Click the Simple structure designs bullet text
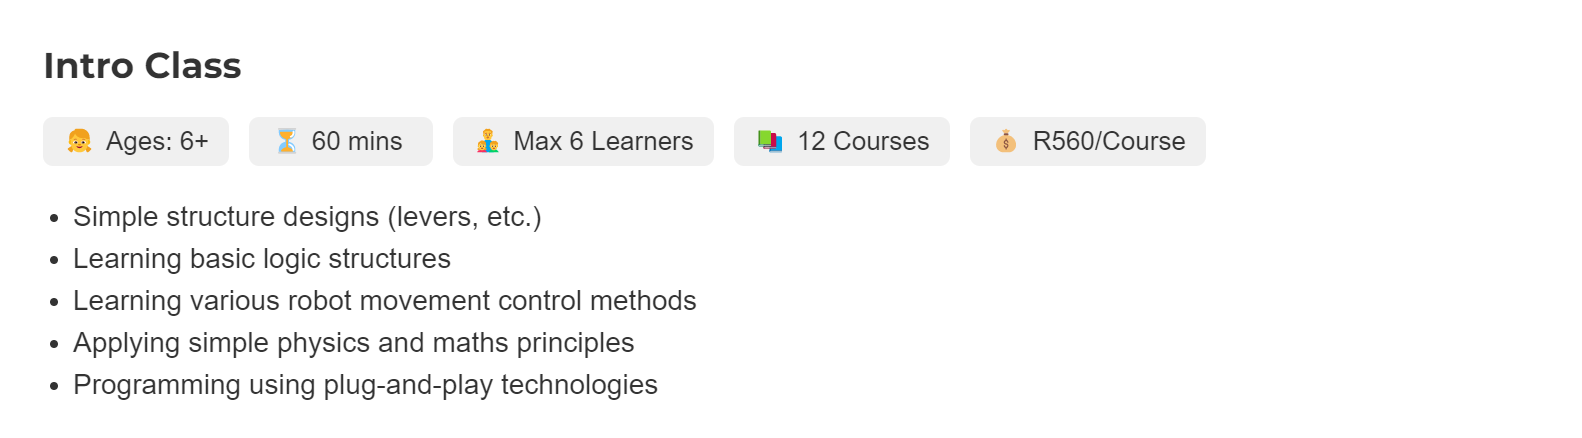 (307, 217)
